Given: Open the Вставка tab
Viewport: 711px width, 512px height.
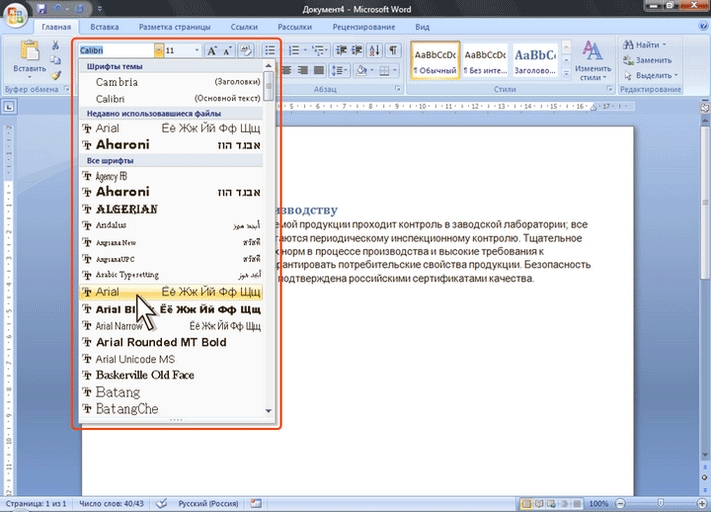Looking at the screenshot, I should coord(104,27).
